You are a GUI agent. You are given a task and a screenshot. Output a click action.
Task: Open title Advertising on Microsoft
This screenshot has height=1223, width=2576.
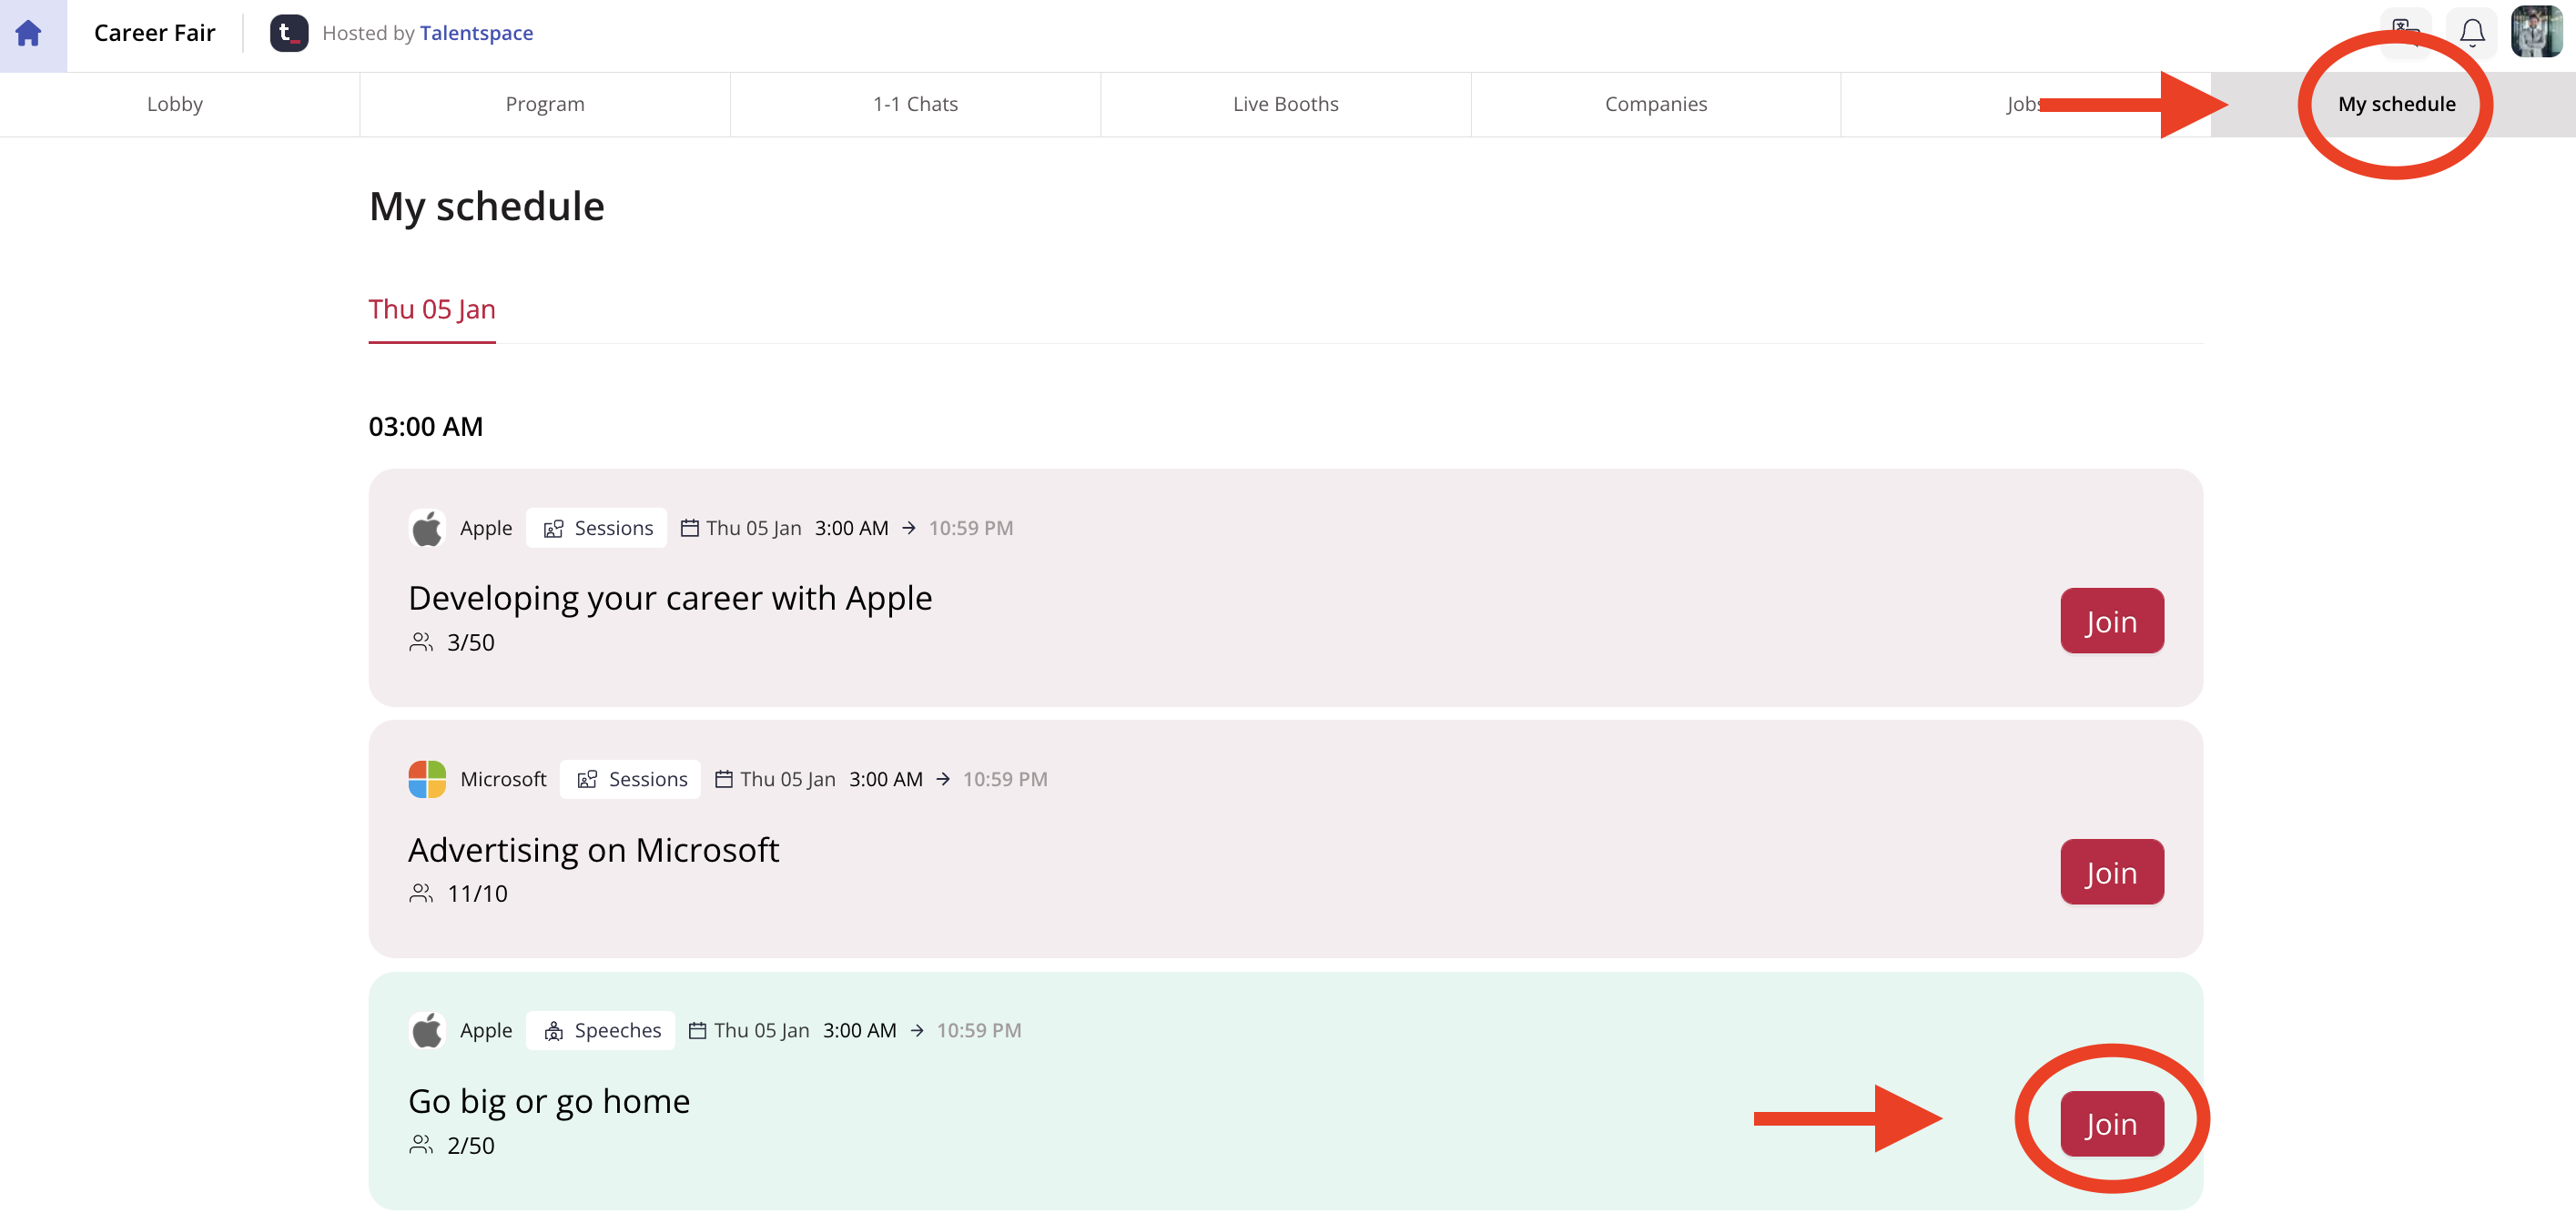[593, 850]
